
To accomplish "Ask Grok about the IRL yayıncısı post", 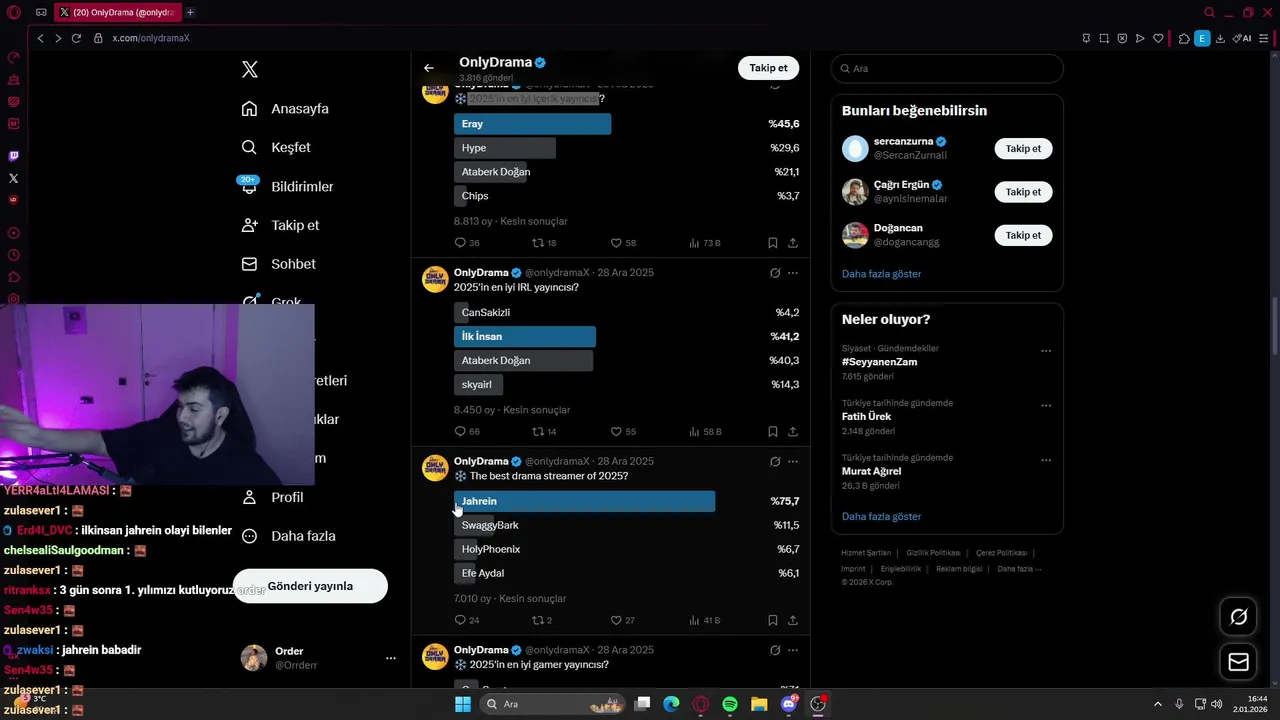I will (775, 273).
